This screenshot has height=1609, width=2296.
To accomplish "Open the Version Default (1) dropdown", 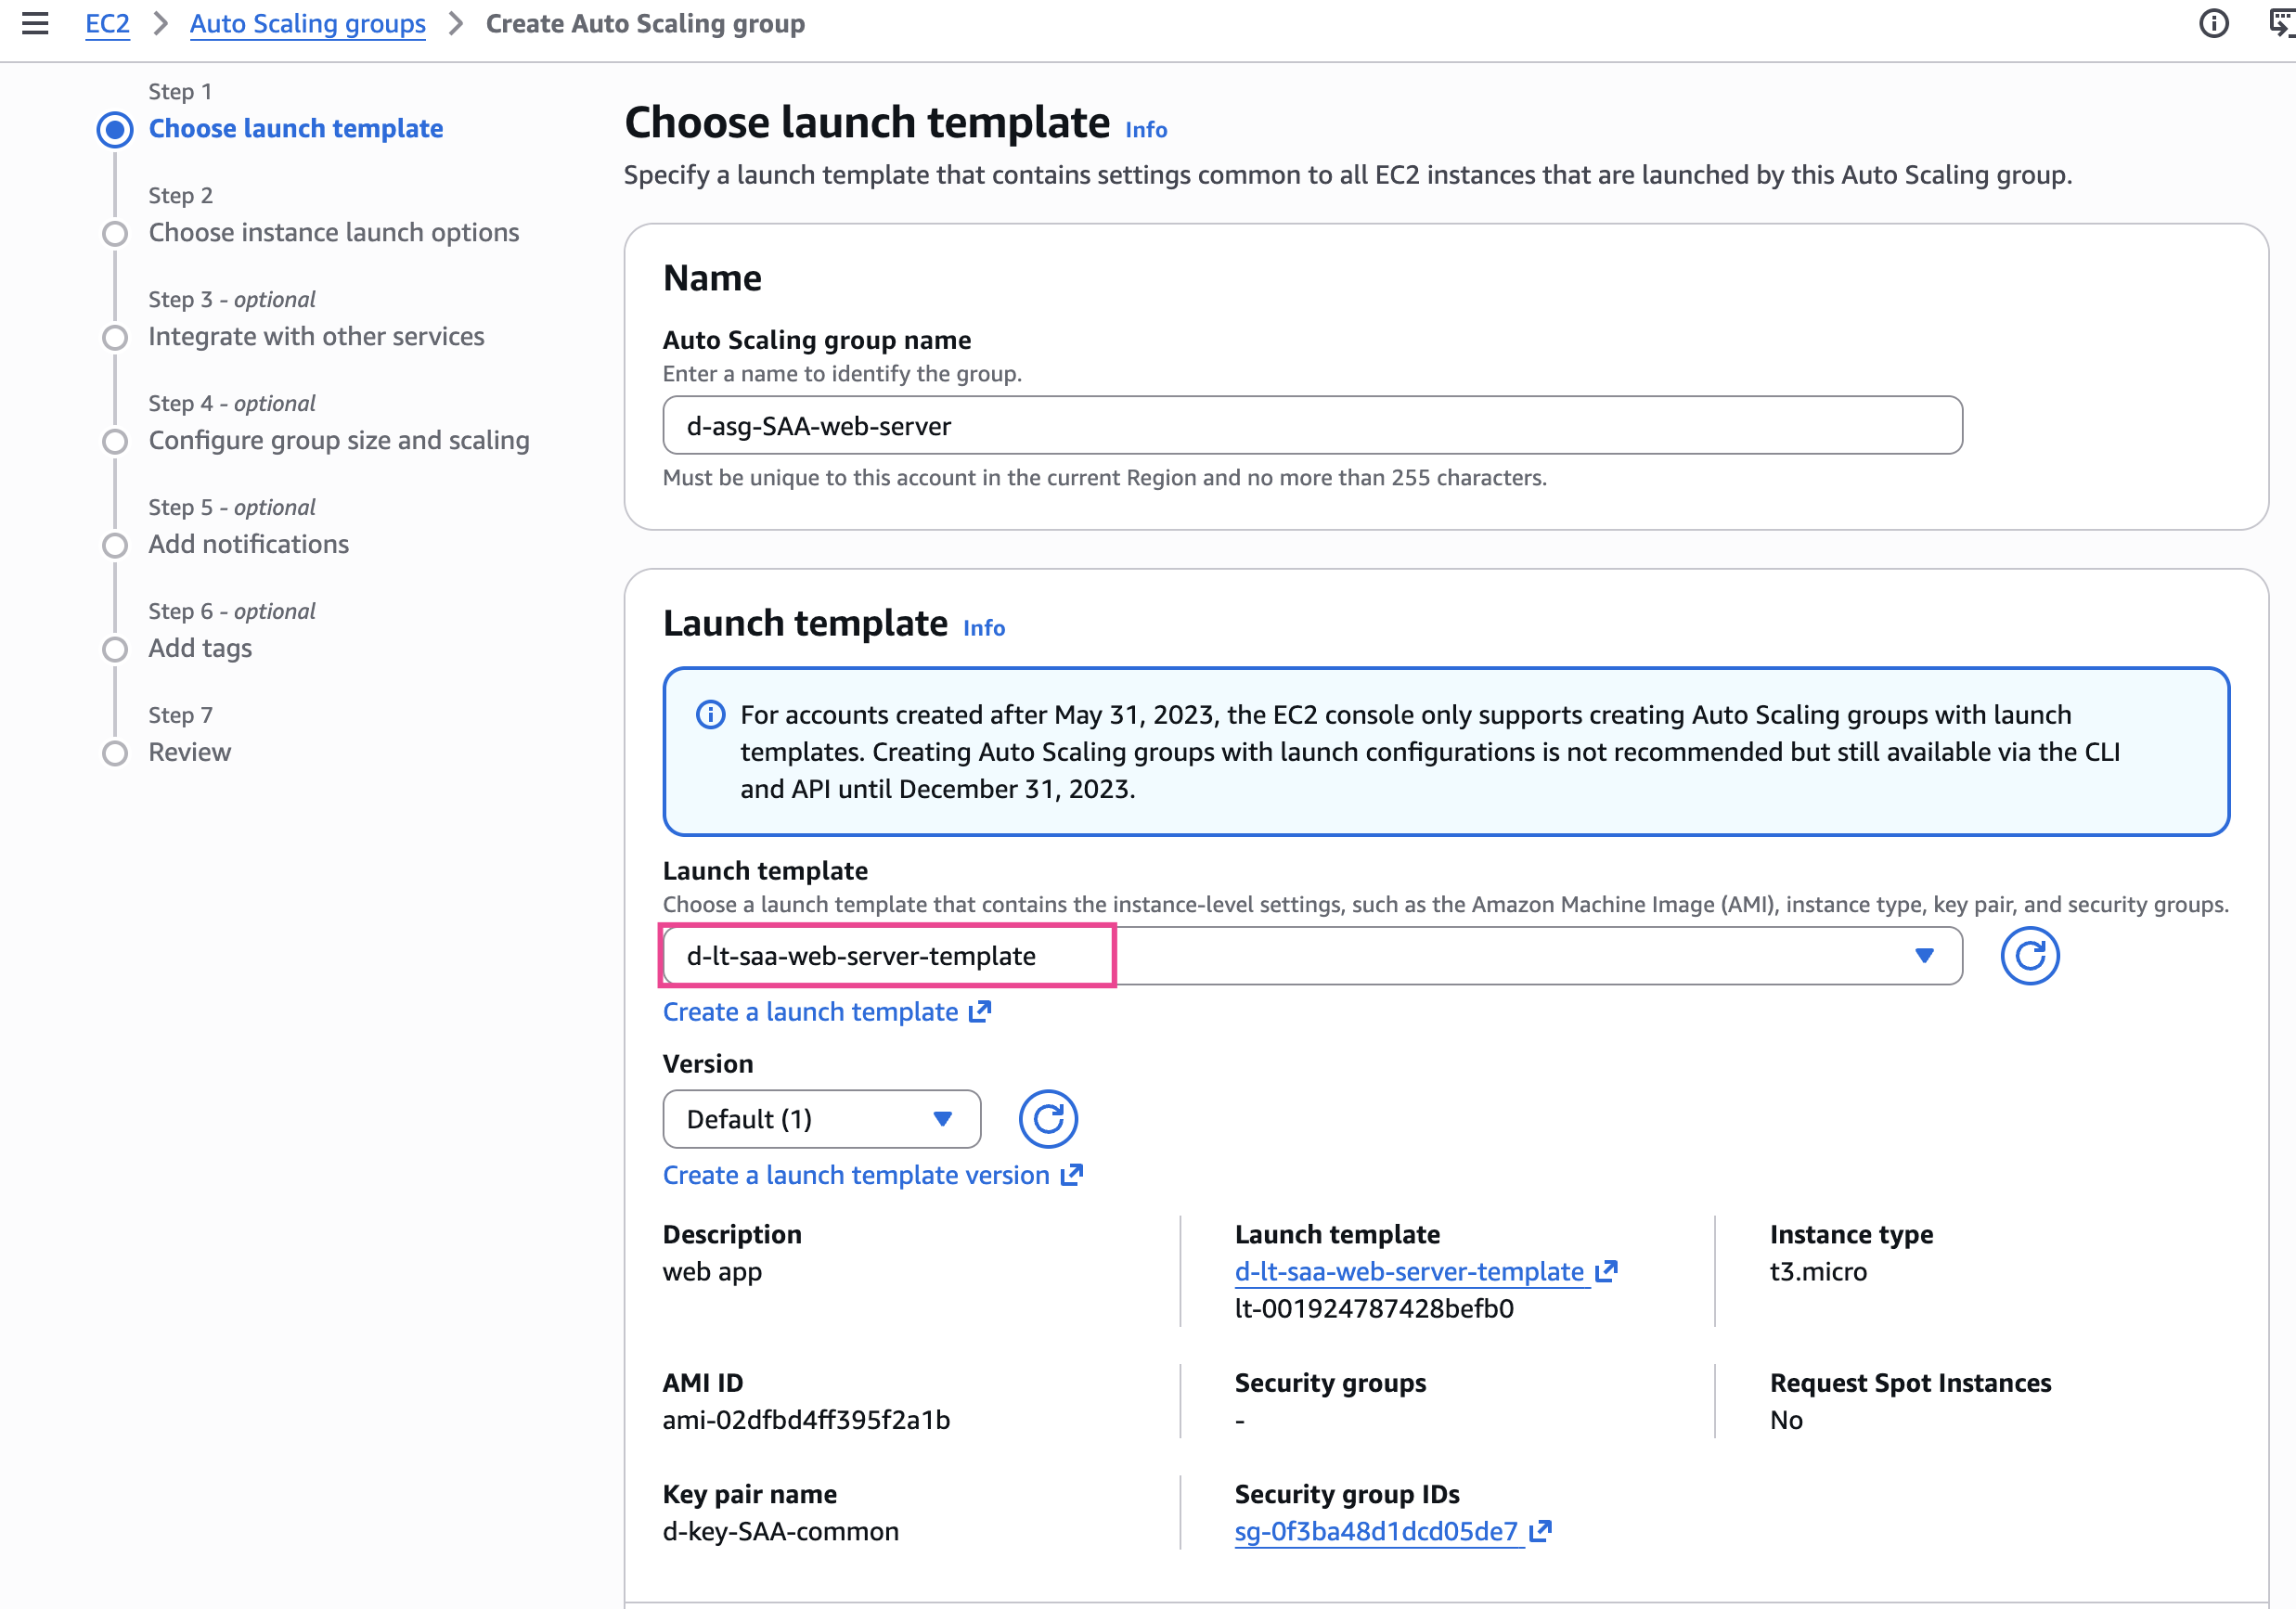I will point(820,1119).
